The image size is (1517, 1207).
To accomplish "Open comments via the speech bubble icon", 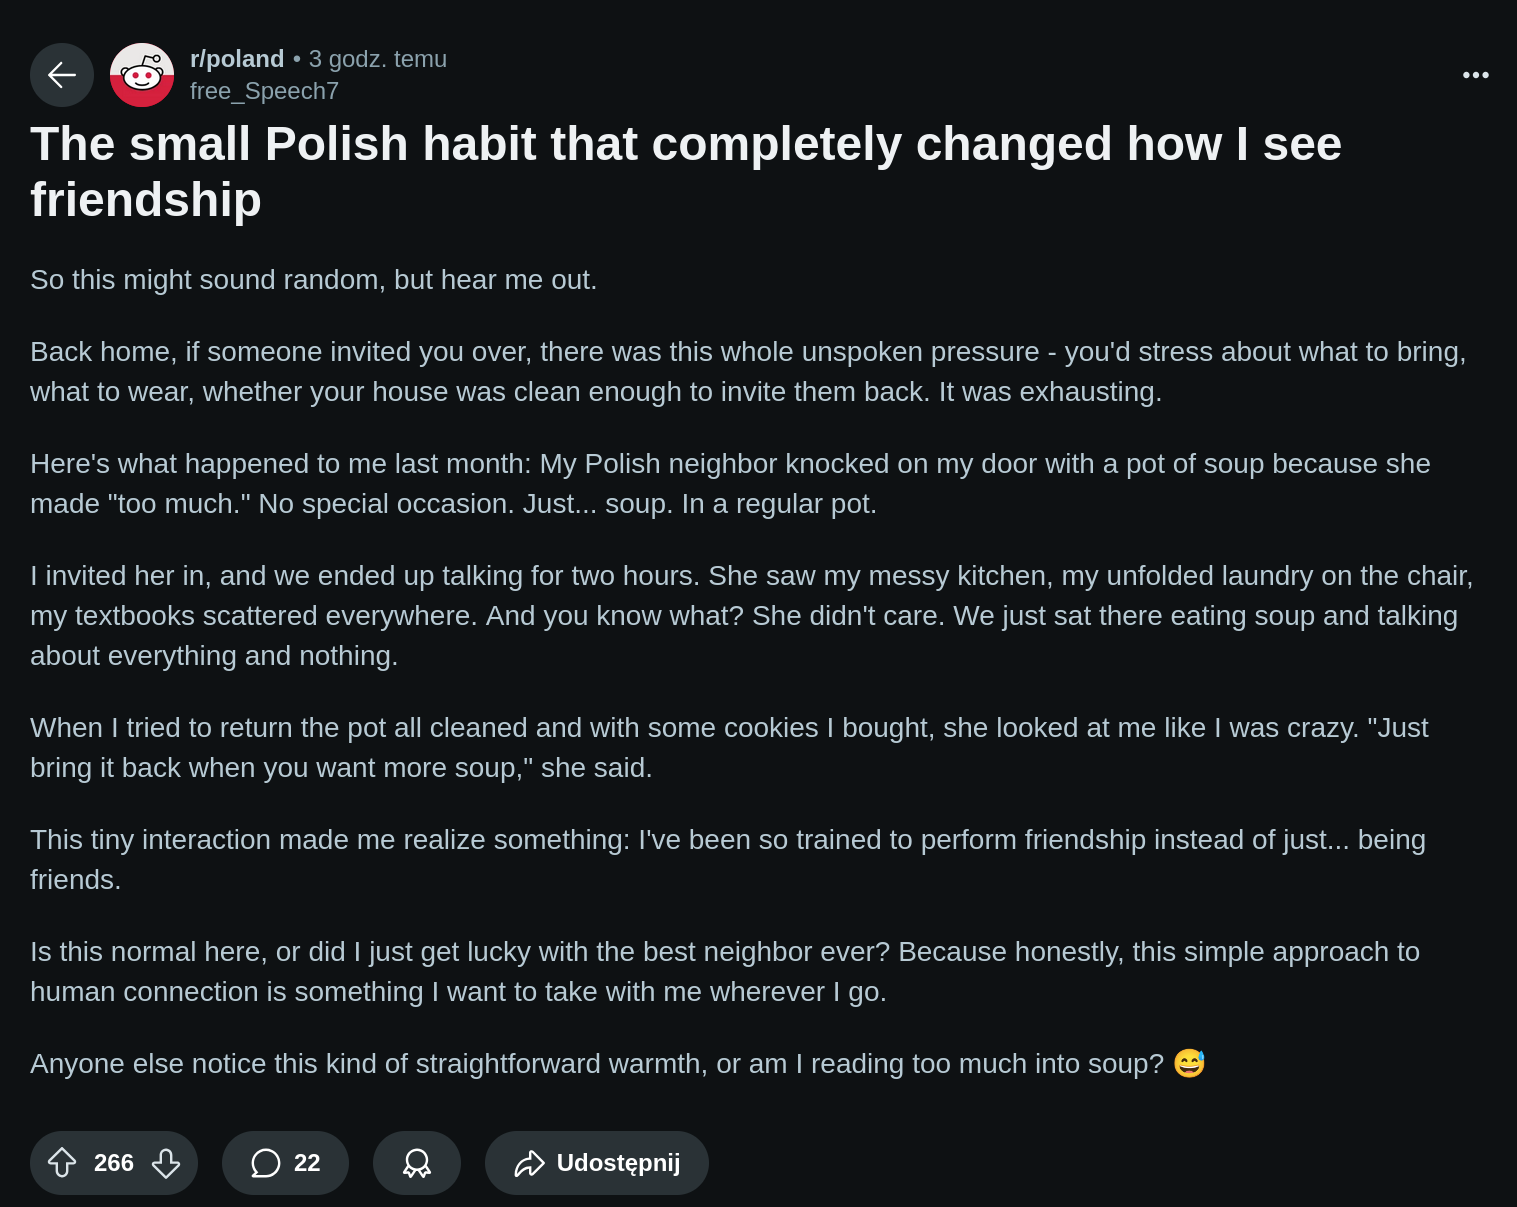I will pyautogui.click(x=265, y=1163).
